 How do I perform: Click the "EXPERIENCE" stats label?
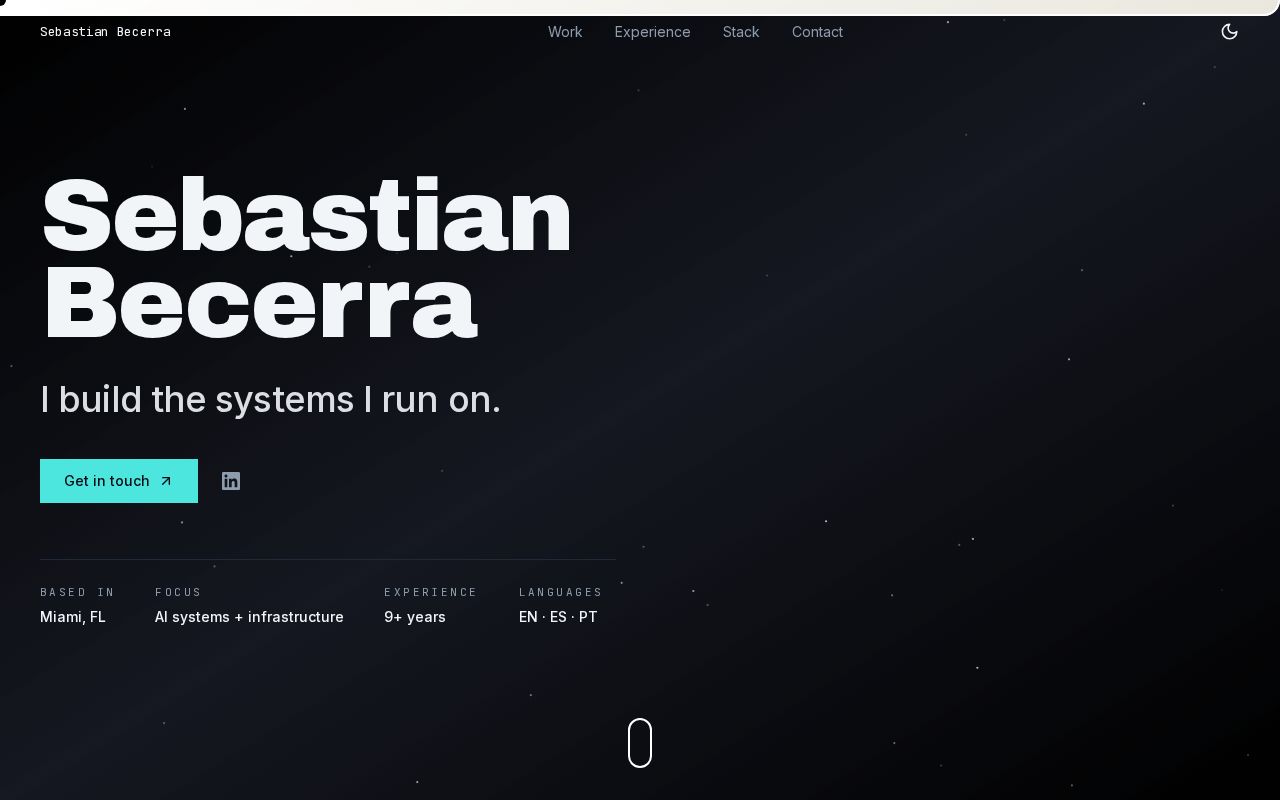pos(431,592)
